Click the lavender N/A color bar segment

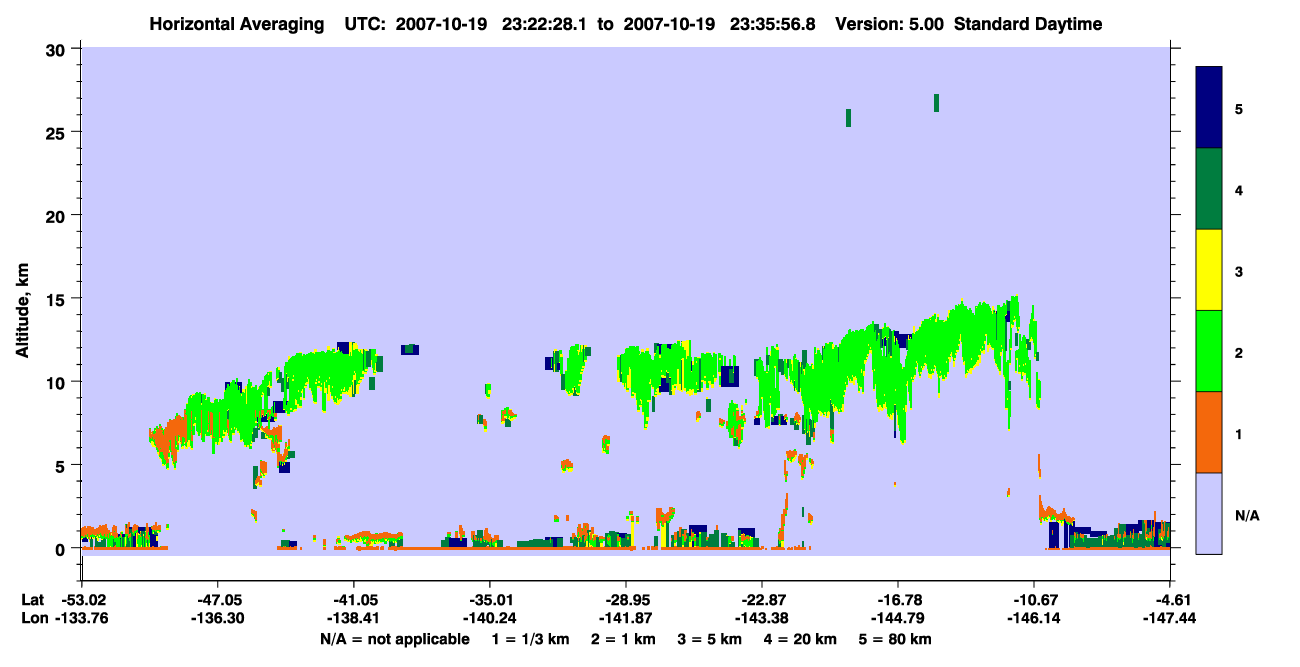1209,513
